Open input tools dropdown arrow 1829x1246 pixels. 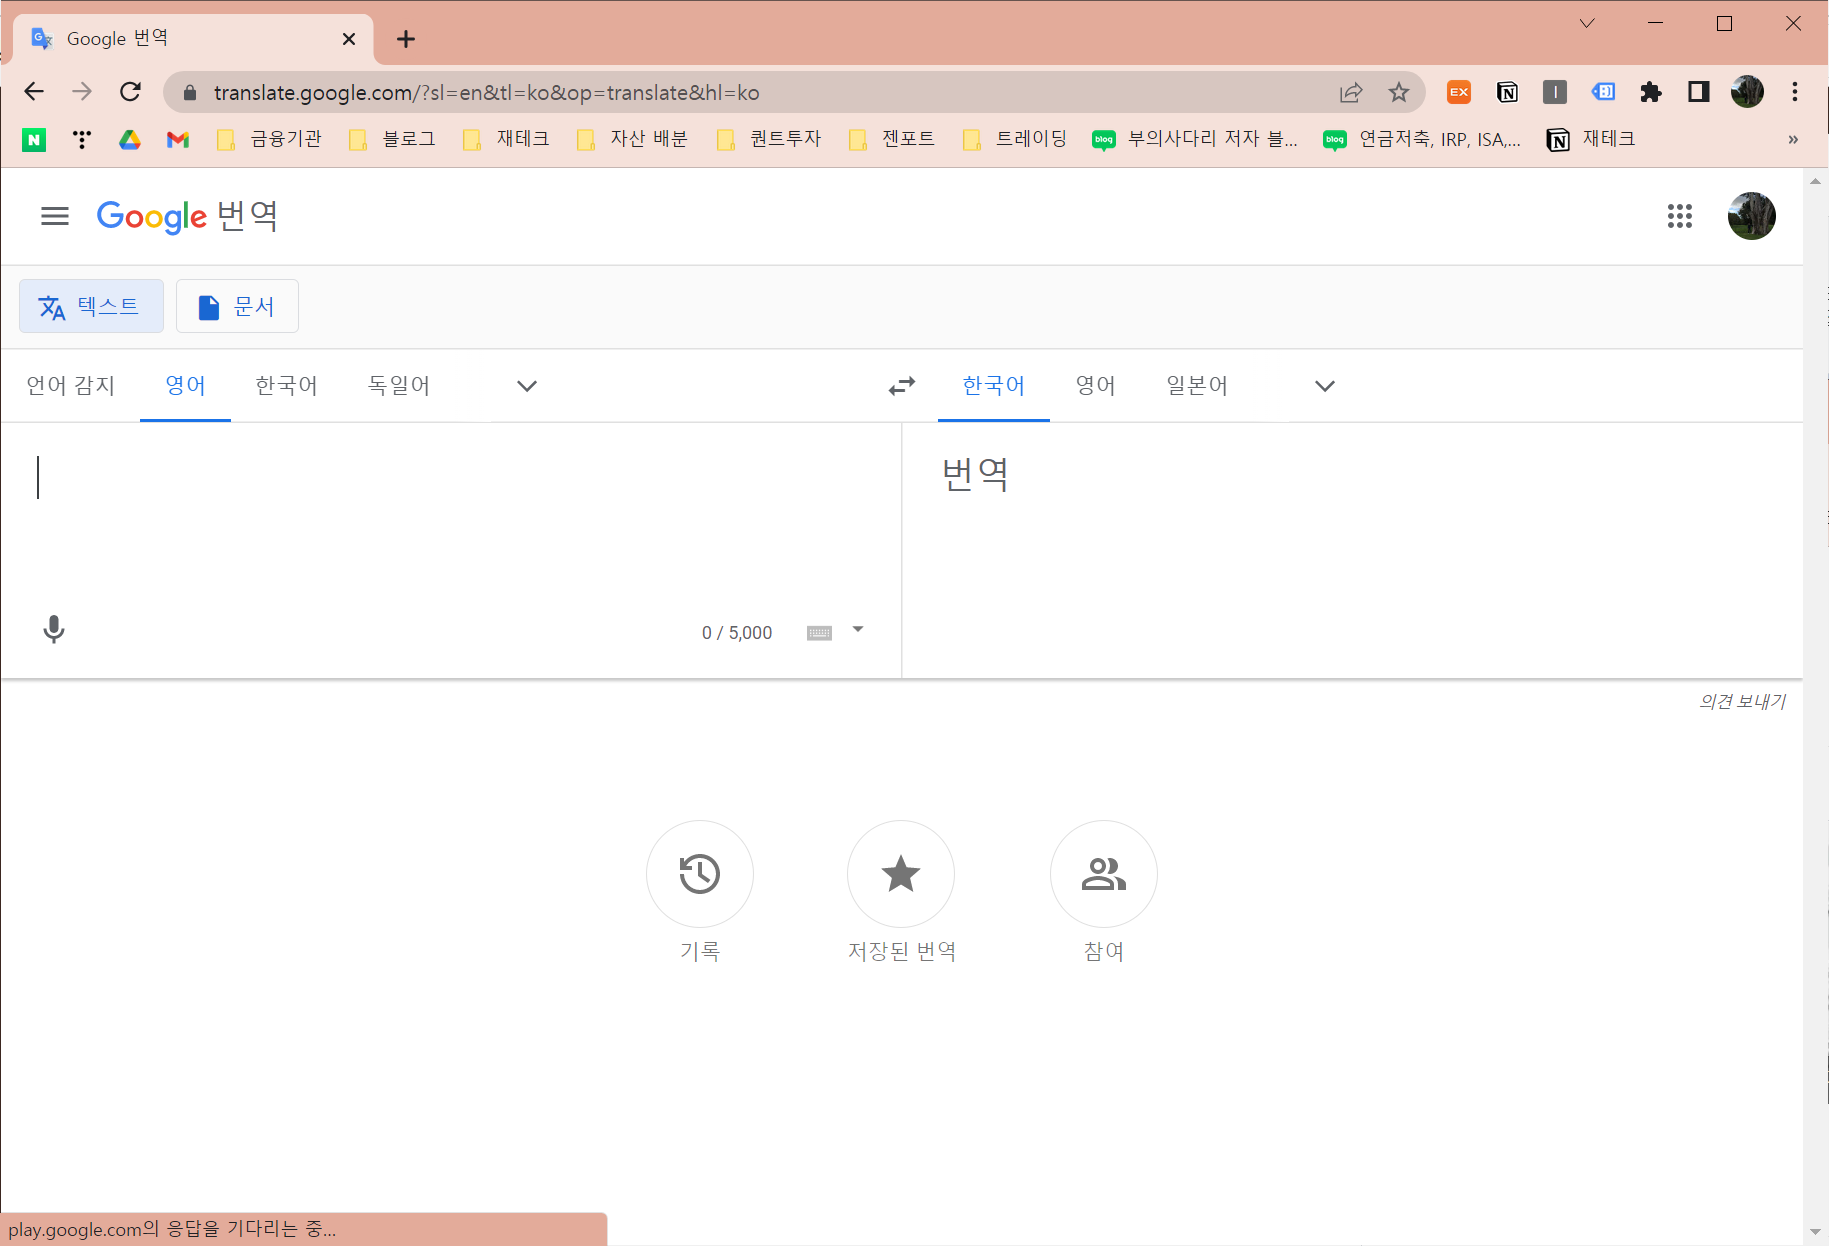pos(858,630)
